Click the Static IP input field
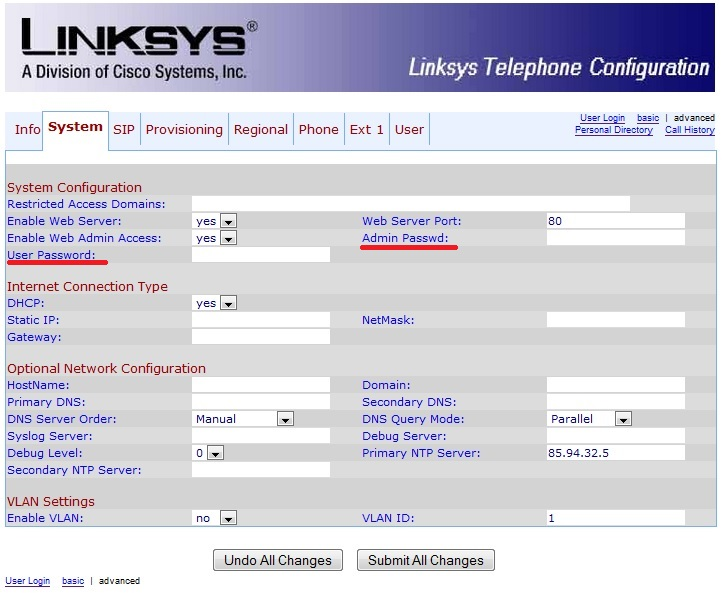This screenshot has width=722, height=593. 261,320
